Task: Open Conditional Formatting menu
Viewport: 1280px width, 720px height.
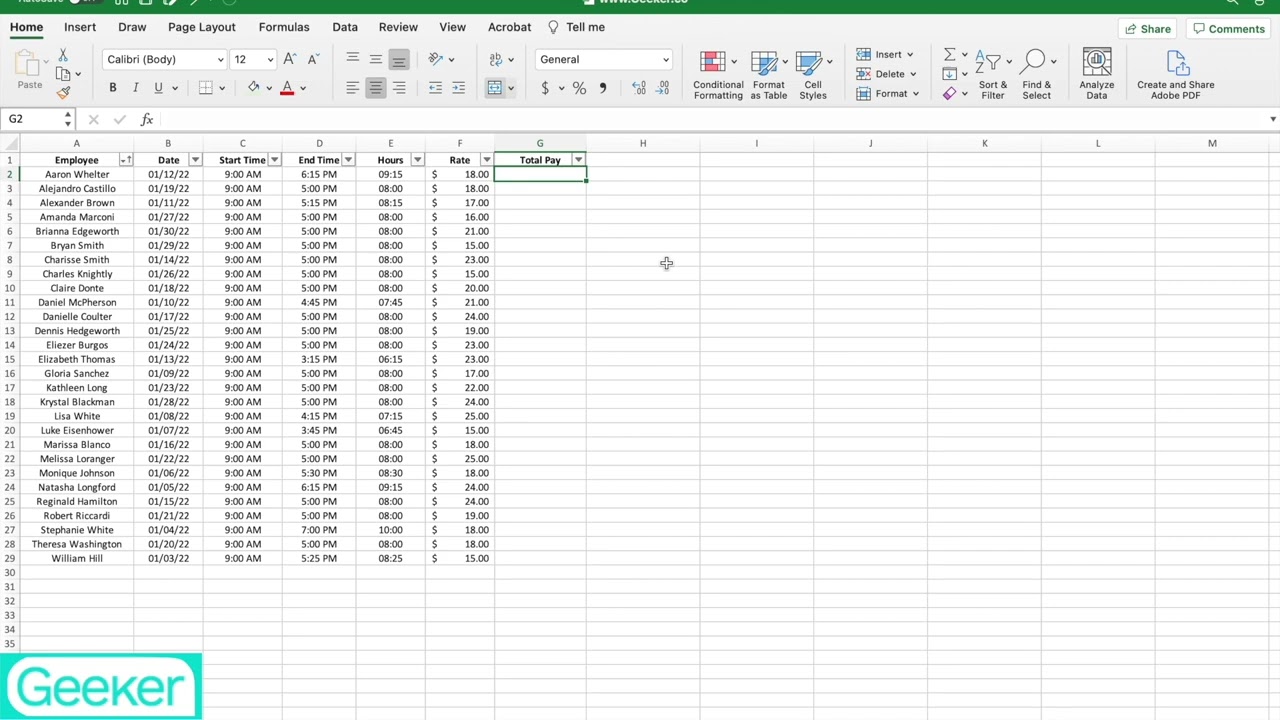Action: 718,74
